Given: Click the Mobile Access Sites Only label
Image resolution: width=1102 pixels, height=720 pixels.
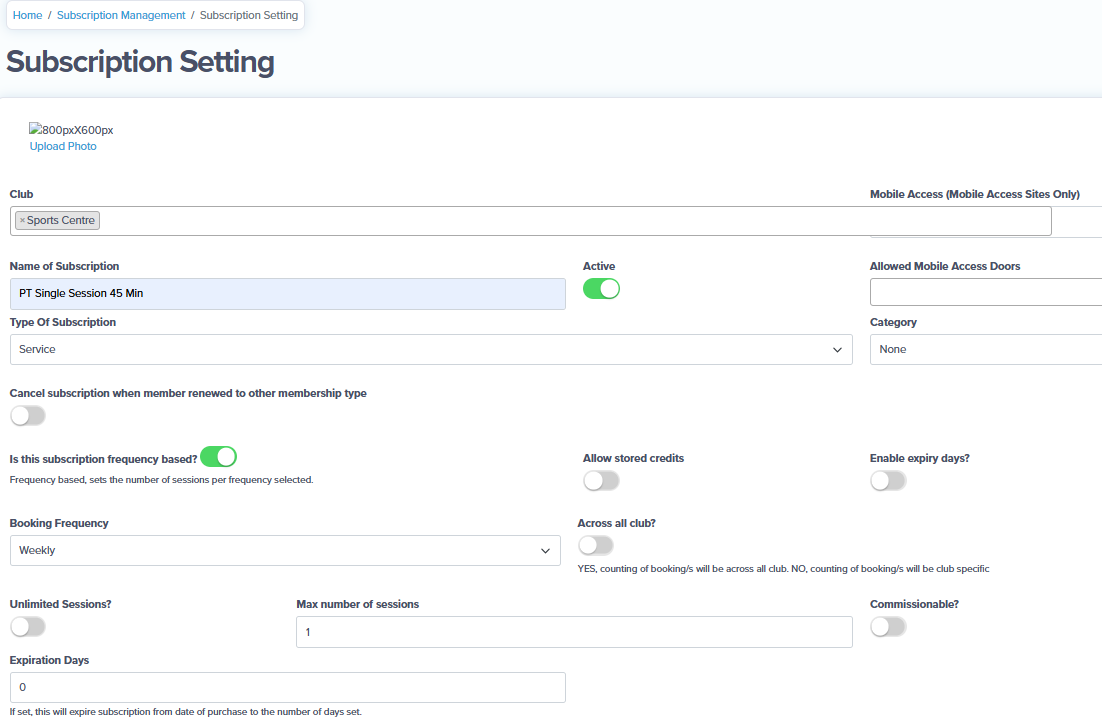Looking at the screenshot, I should 975,194.
